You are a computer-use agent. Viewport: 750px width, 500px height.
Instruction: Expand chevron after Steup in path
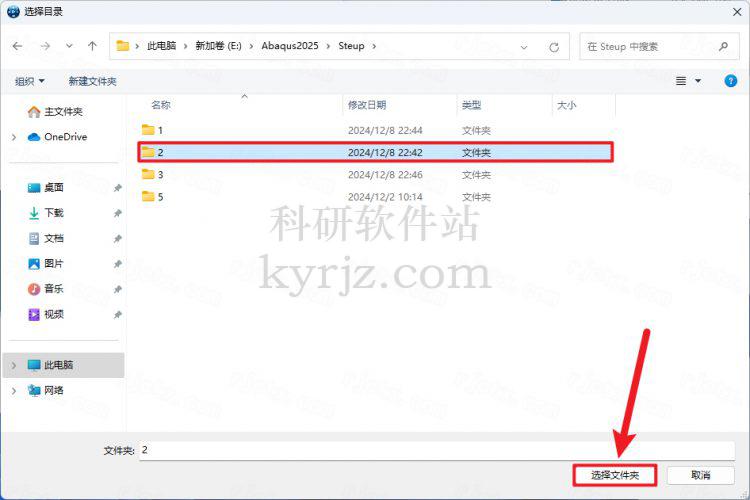pos(374,46)
